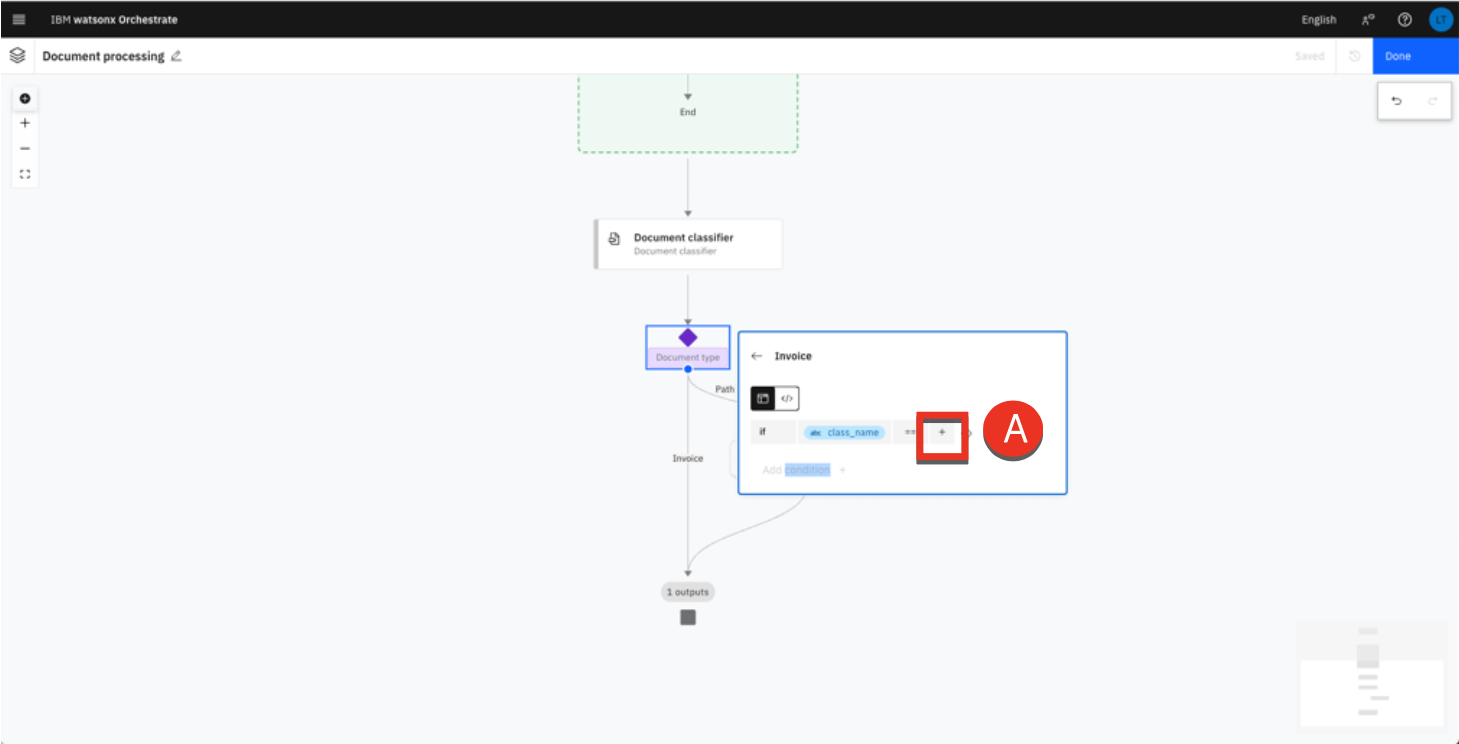Click the pencil icon to rename flow
This screenshot has height=744, width=1459.
pyautogui.click(x=176, y=56)
